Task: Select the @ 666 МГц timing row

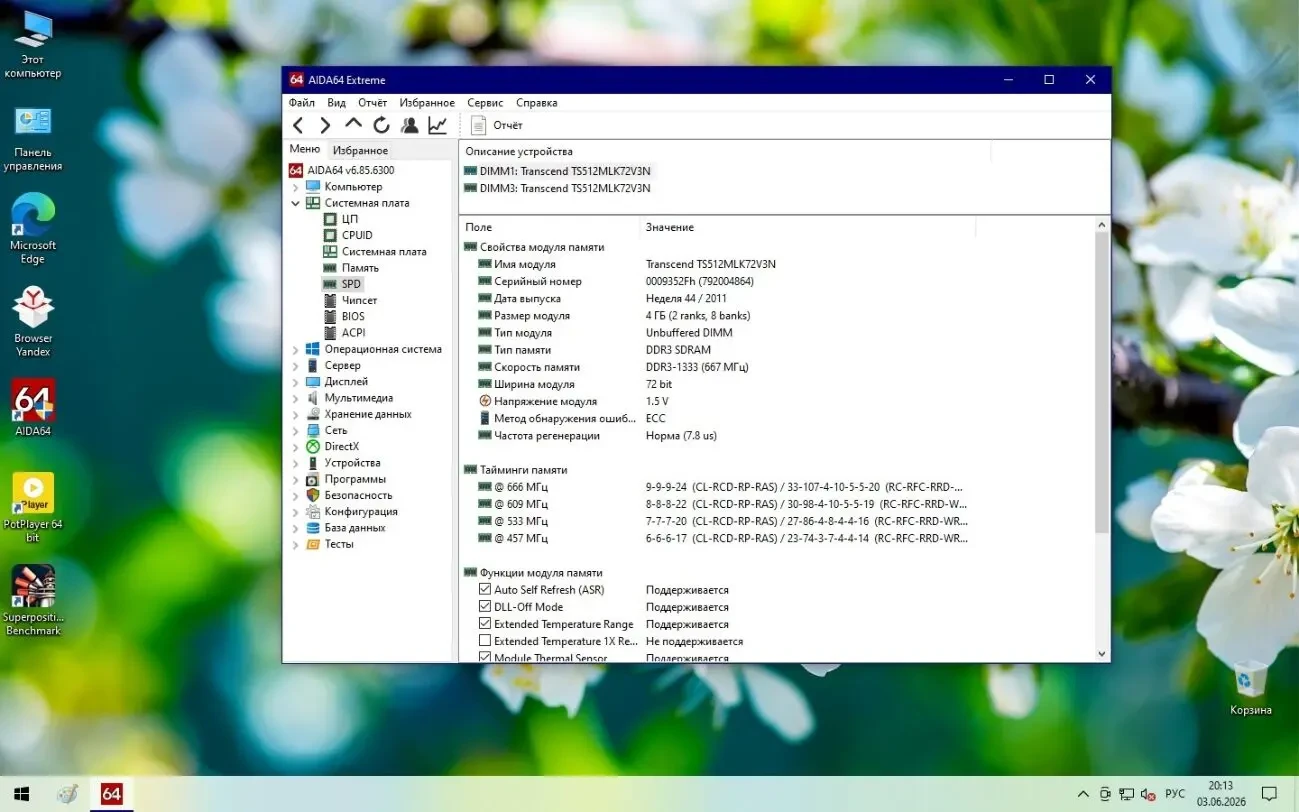Action: 777,487
